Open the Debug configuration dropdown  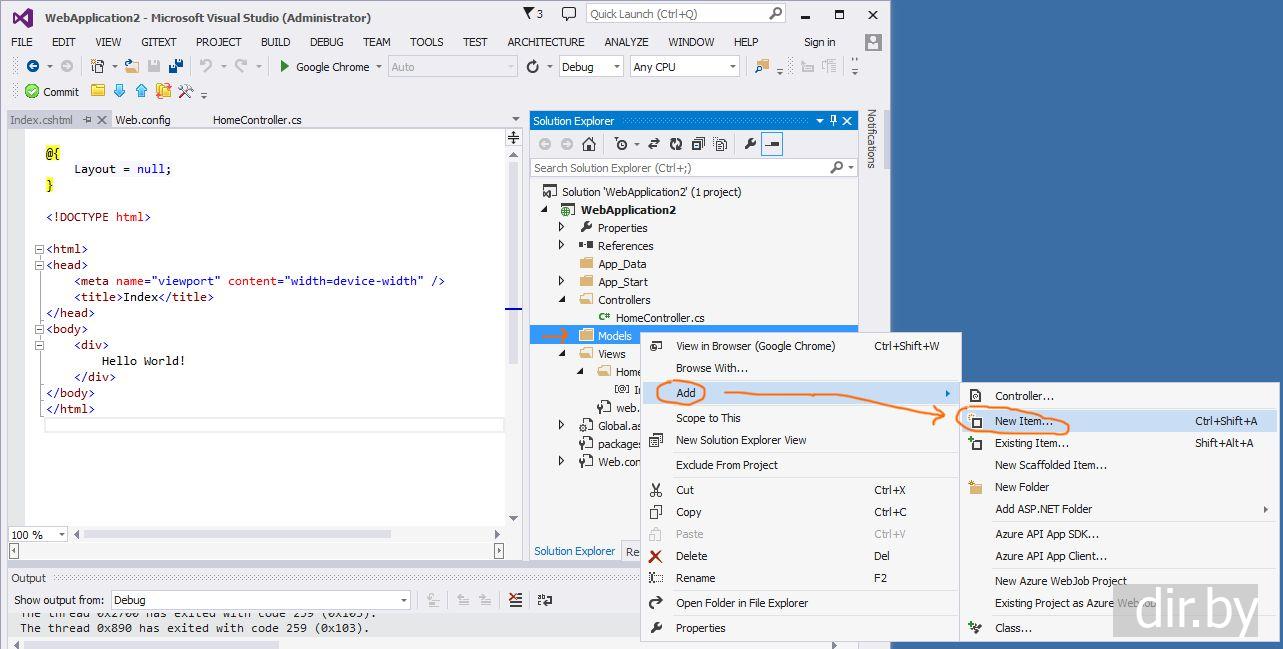592,67
